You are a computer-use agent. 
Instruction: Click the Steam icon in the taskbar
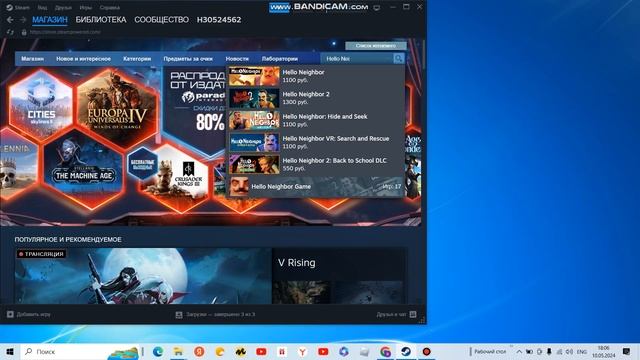[406, 351]
